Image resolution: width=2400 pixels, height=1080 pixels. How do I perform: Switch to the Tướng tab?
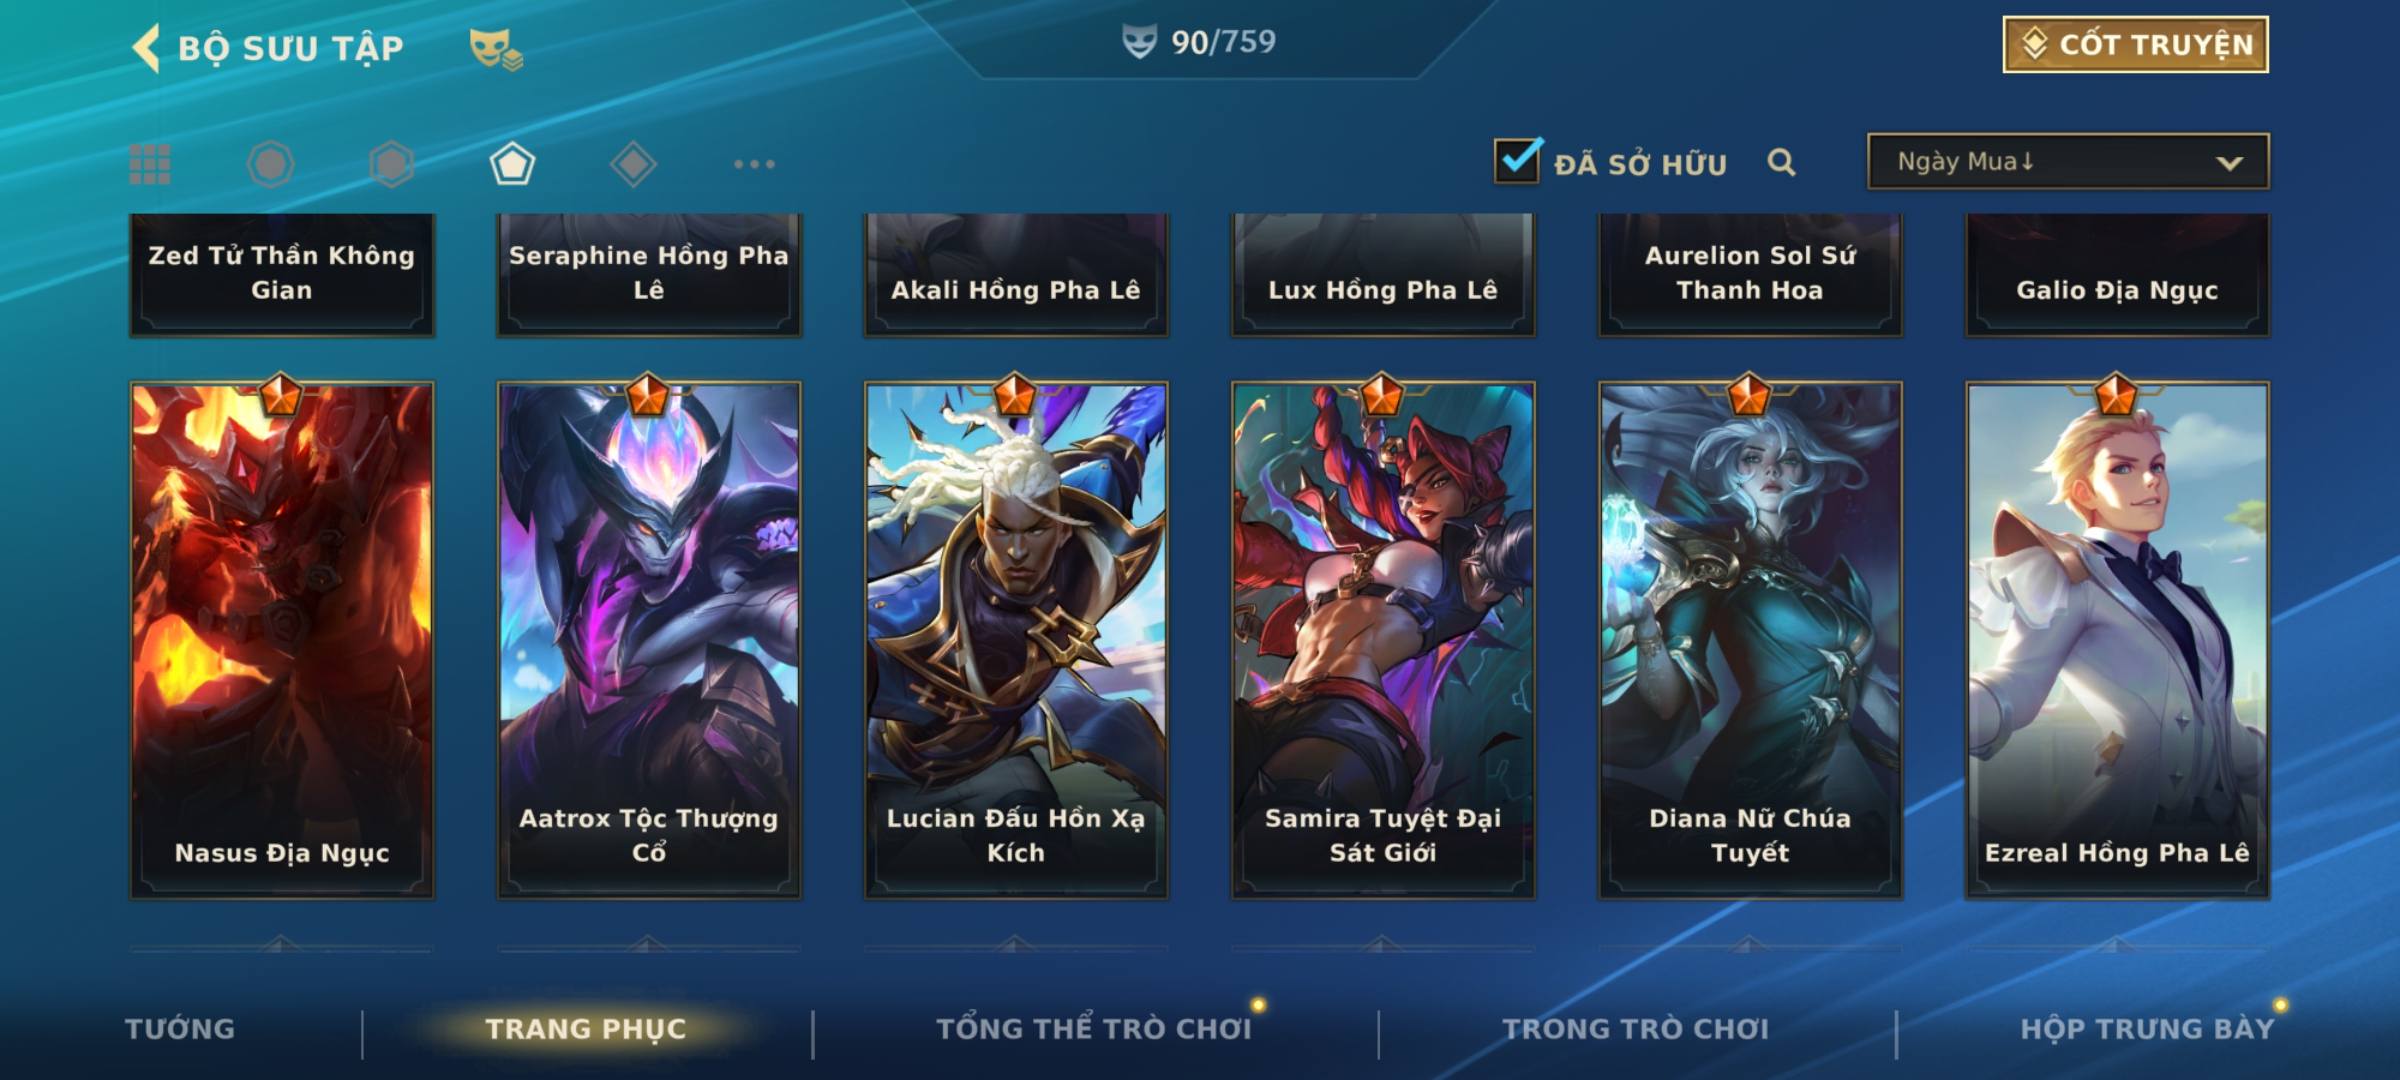180,1029
